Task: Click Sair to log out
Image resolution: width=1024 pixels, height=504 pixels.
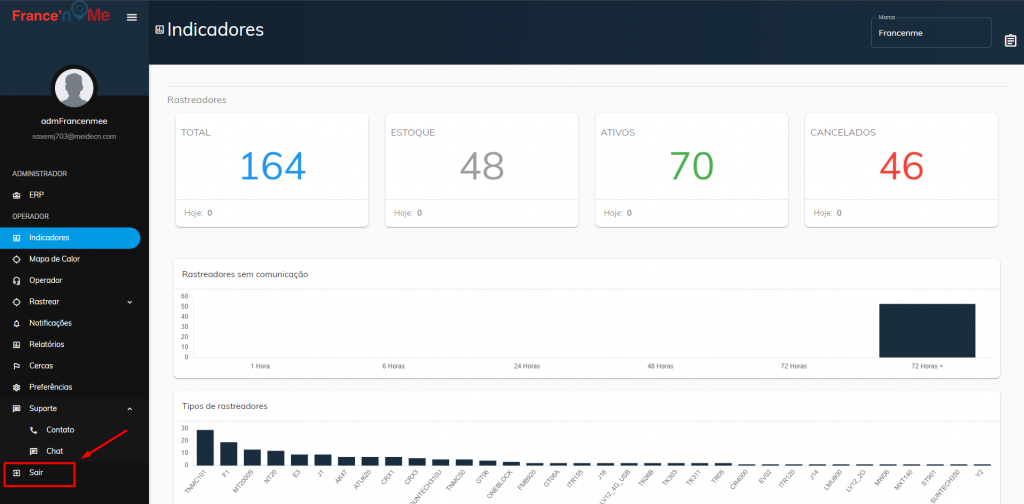Action: 36,473
